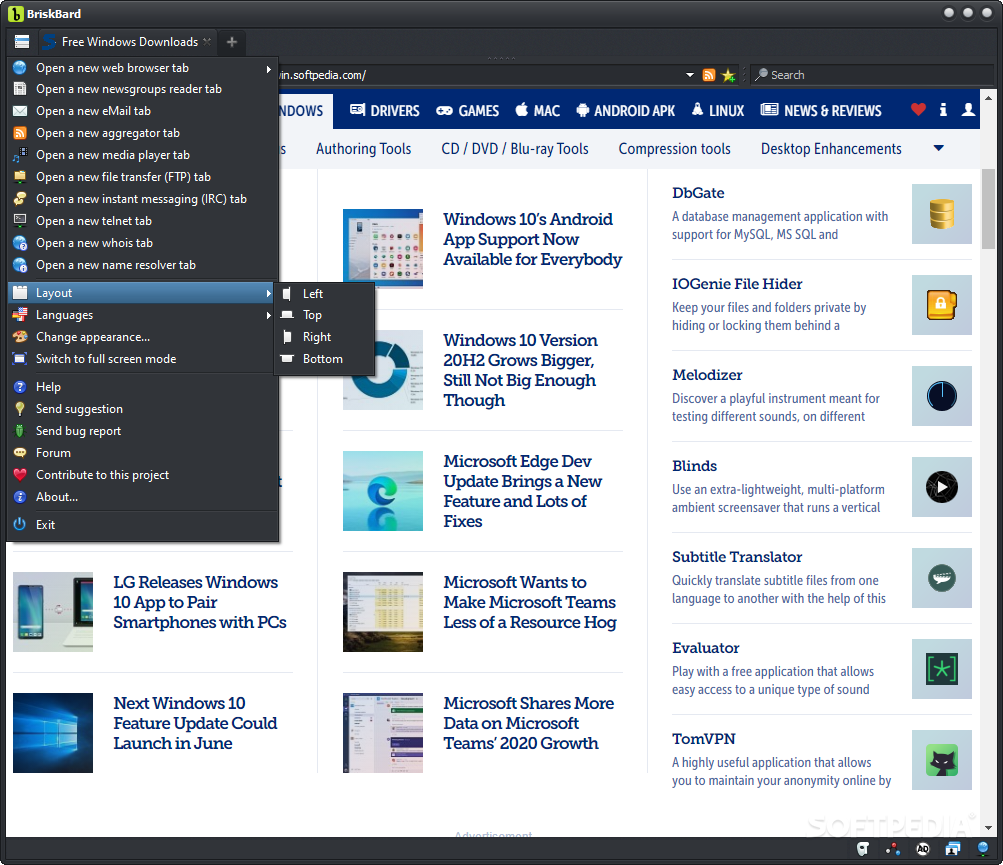Image resolution: width=1003 pixels, height=865 pixels.
Task: Click the user account icon on Softpedia header
Action: 968,109
